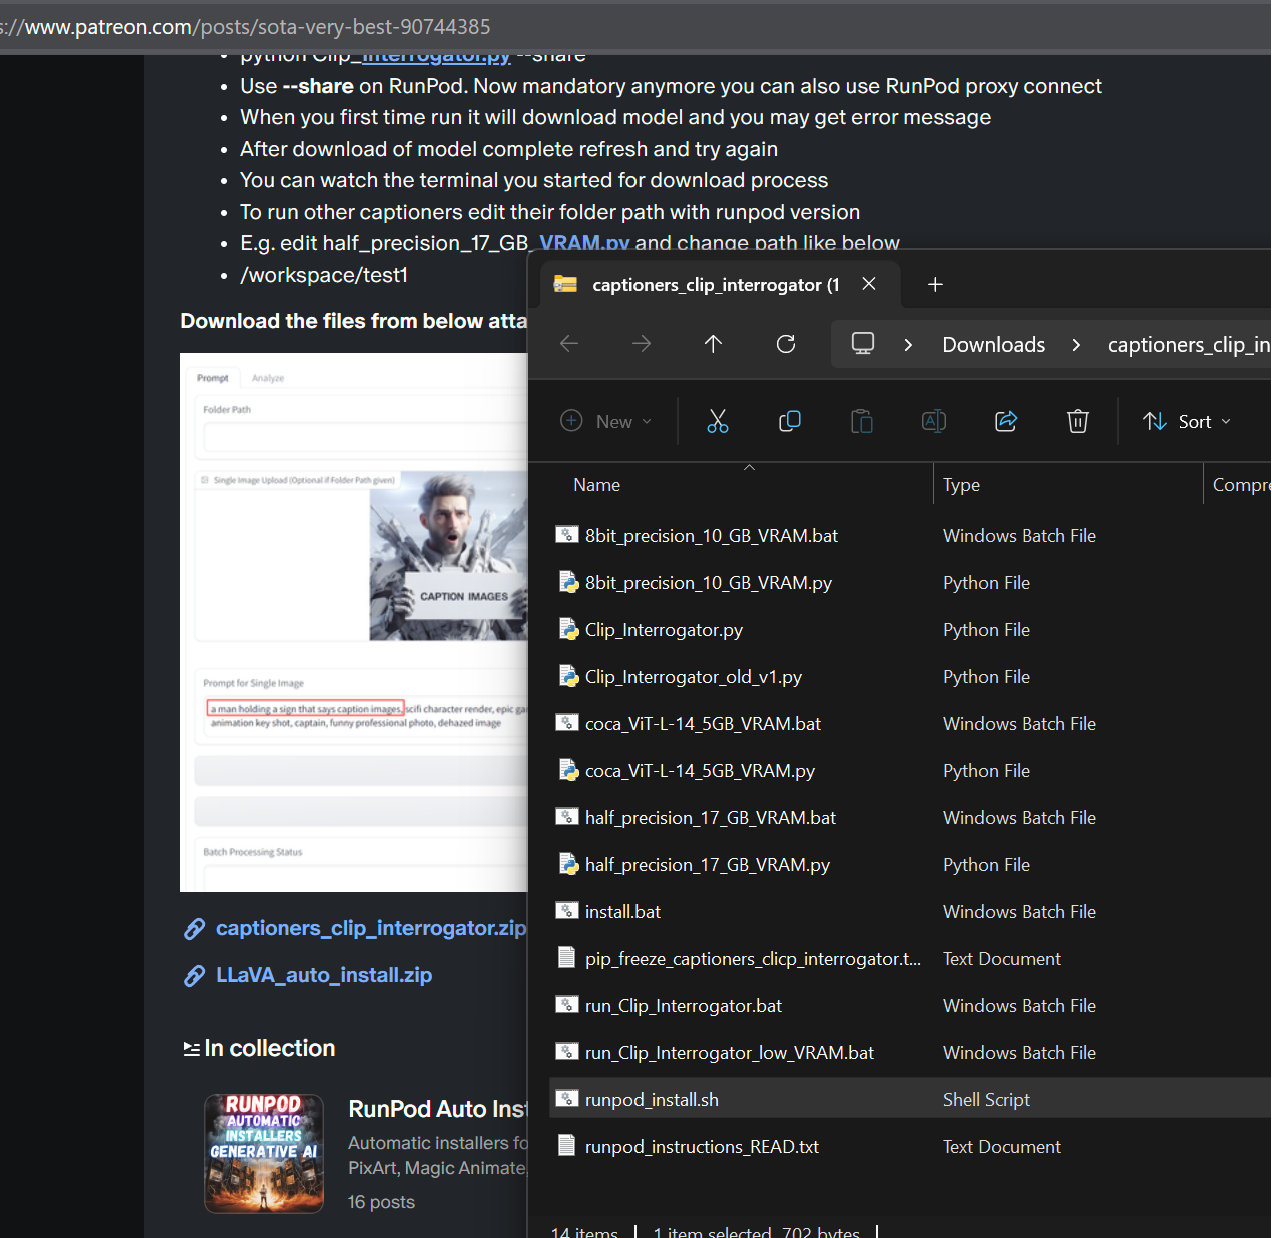Click the 16 posts text in collection
The height and width of the screenshot is (1238, 1272).
pos(381,1202)
